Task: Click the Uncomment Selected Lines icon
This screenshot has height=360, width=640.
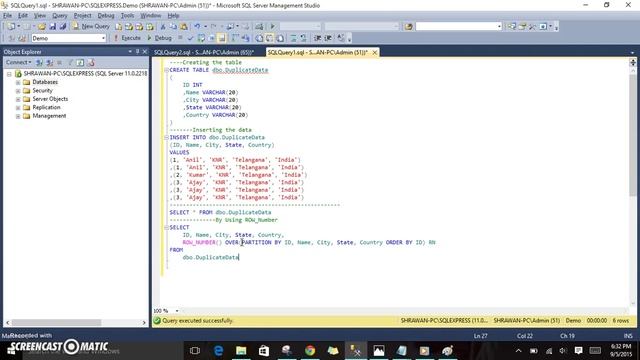Action: 303,38
